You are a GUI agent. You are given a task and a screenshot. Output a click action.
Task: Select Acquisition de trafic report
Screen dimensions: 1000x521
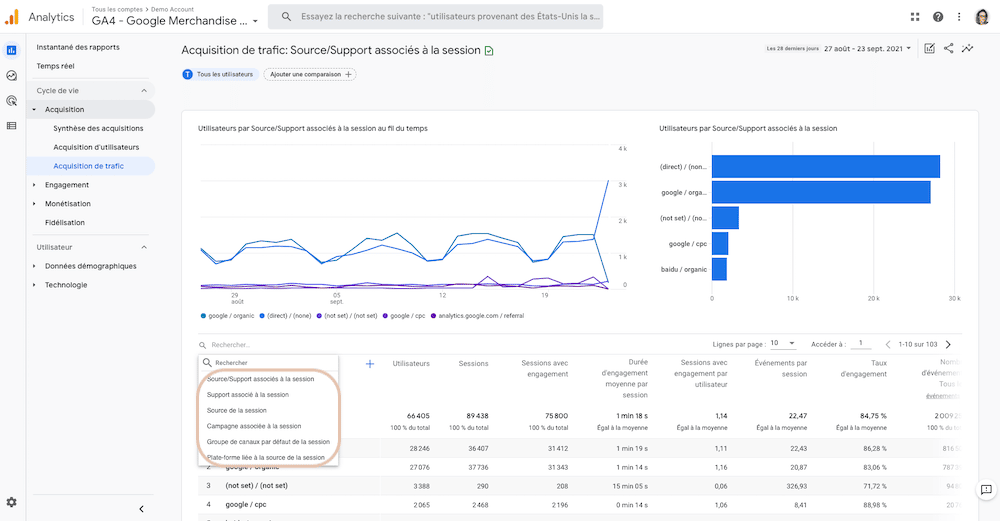point(89,166)
